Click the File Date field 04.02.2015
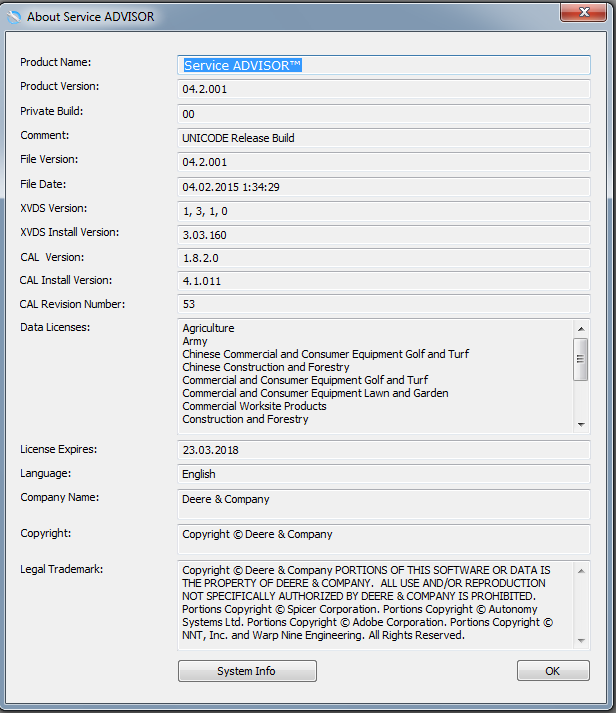Screen dimensions: 616x713 (x=384, y=187)
